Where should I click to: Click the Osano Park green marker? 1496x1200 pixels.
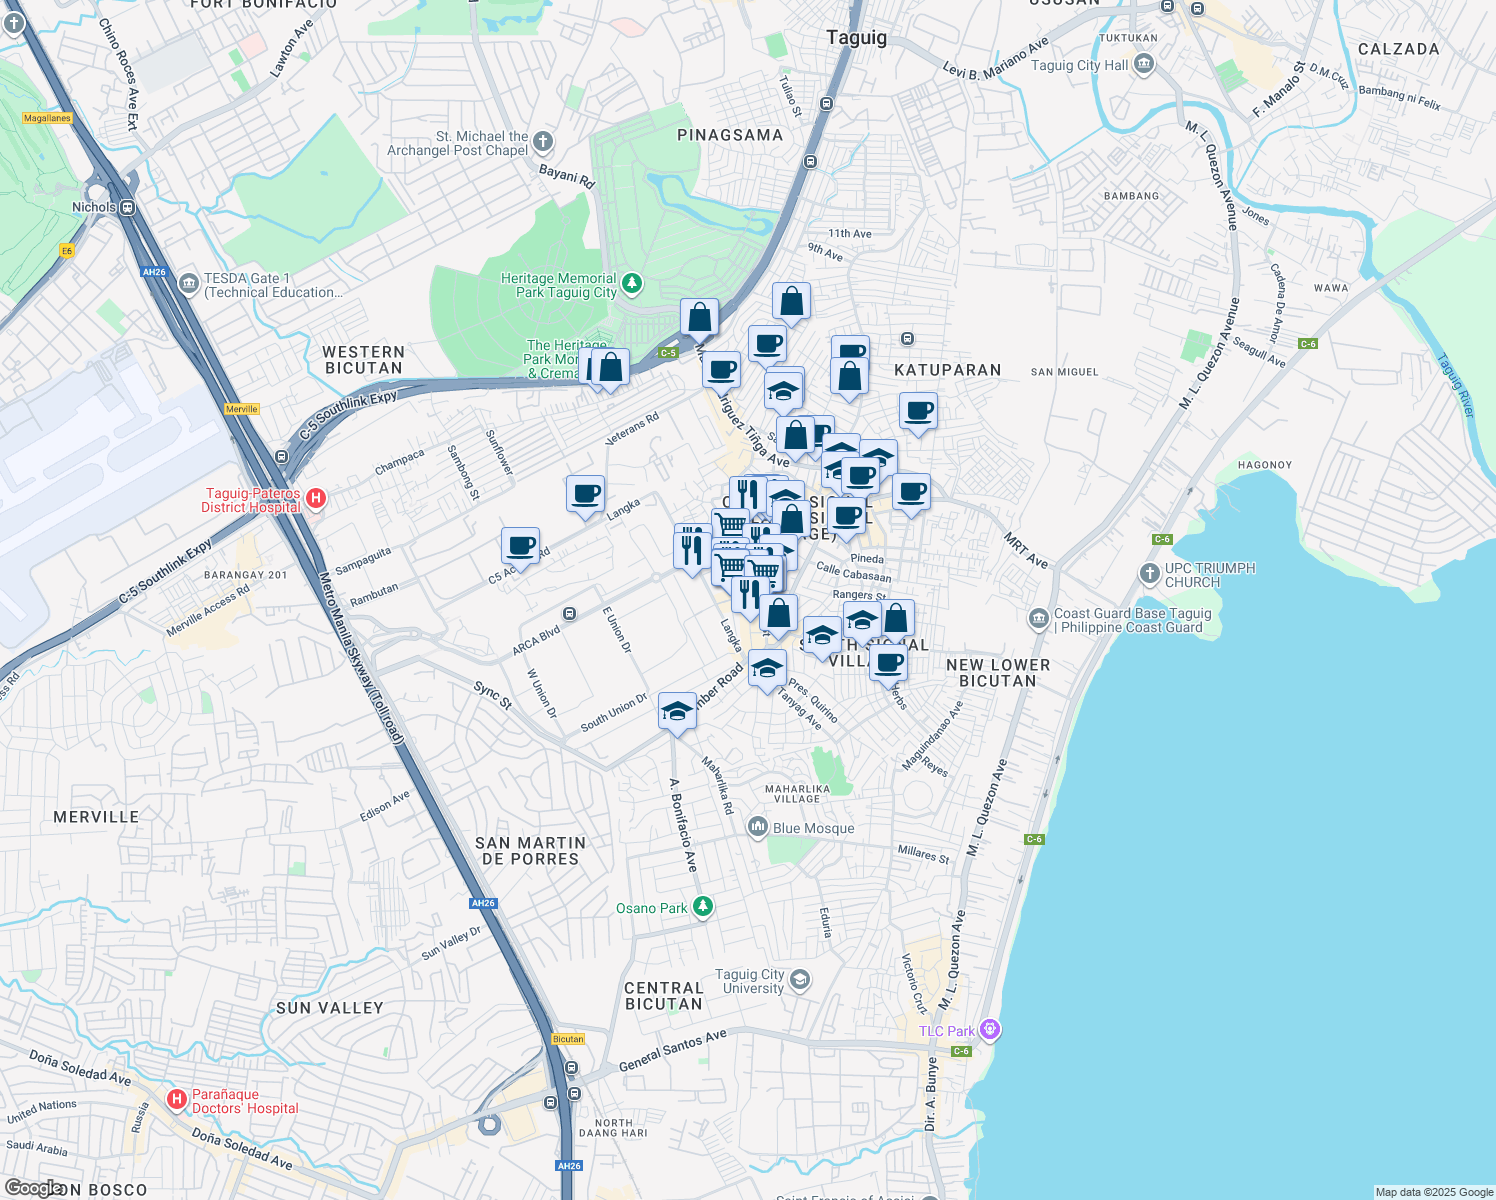pyautogui.click(x=703, y=907)
